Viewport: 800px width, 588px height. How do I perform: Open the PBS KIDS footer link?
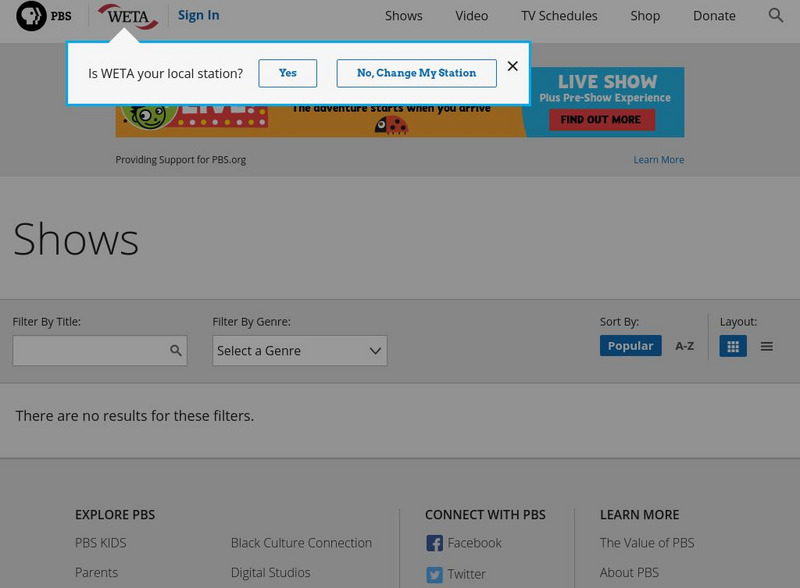coord(101,543)
